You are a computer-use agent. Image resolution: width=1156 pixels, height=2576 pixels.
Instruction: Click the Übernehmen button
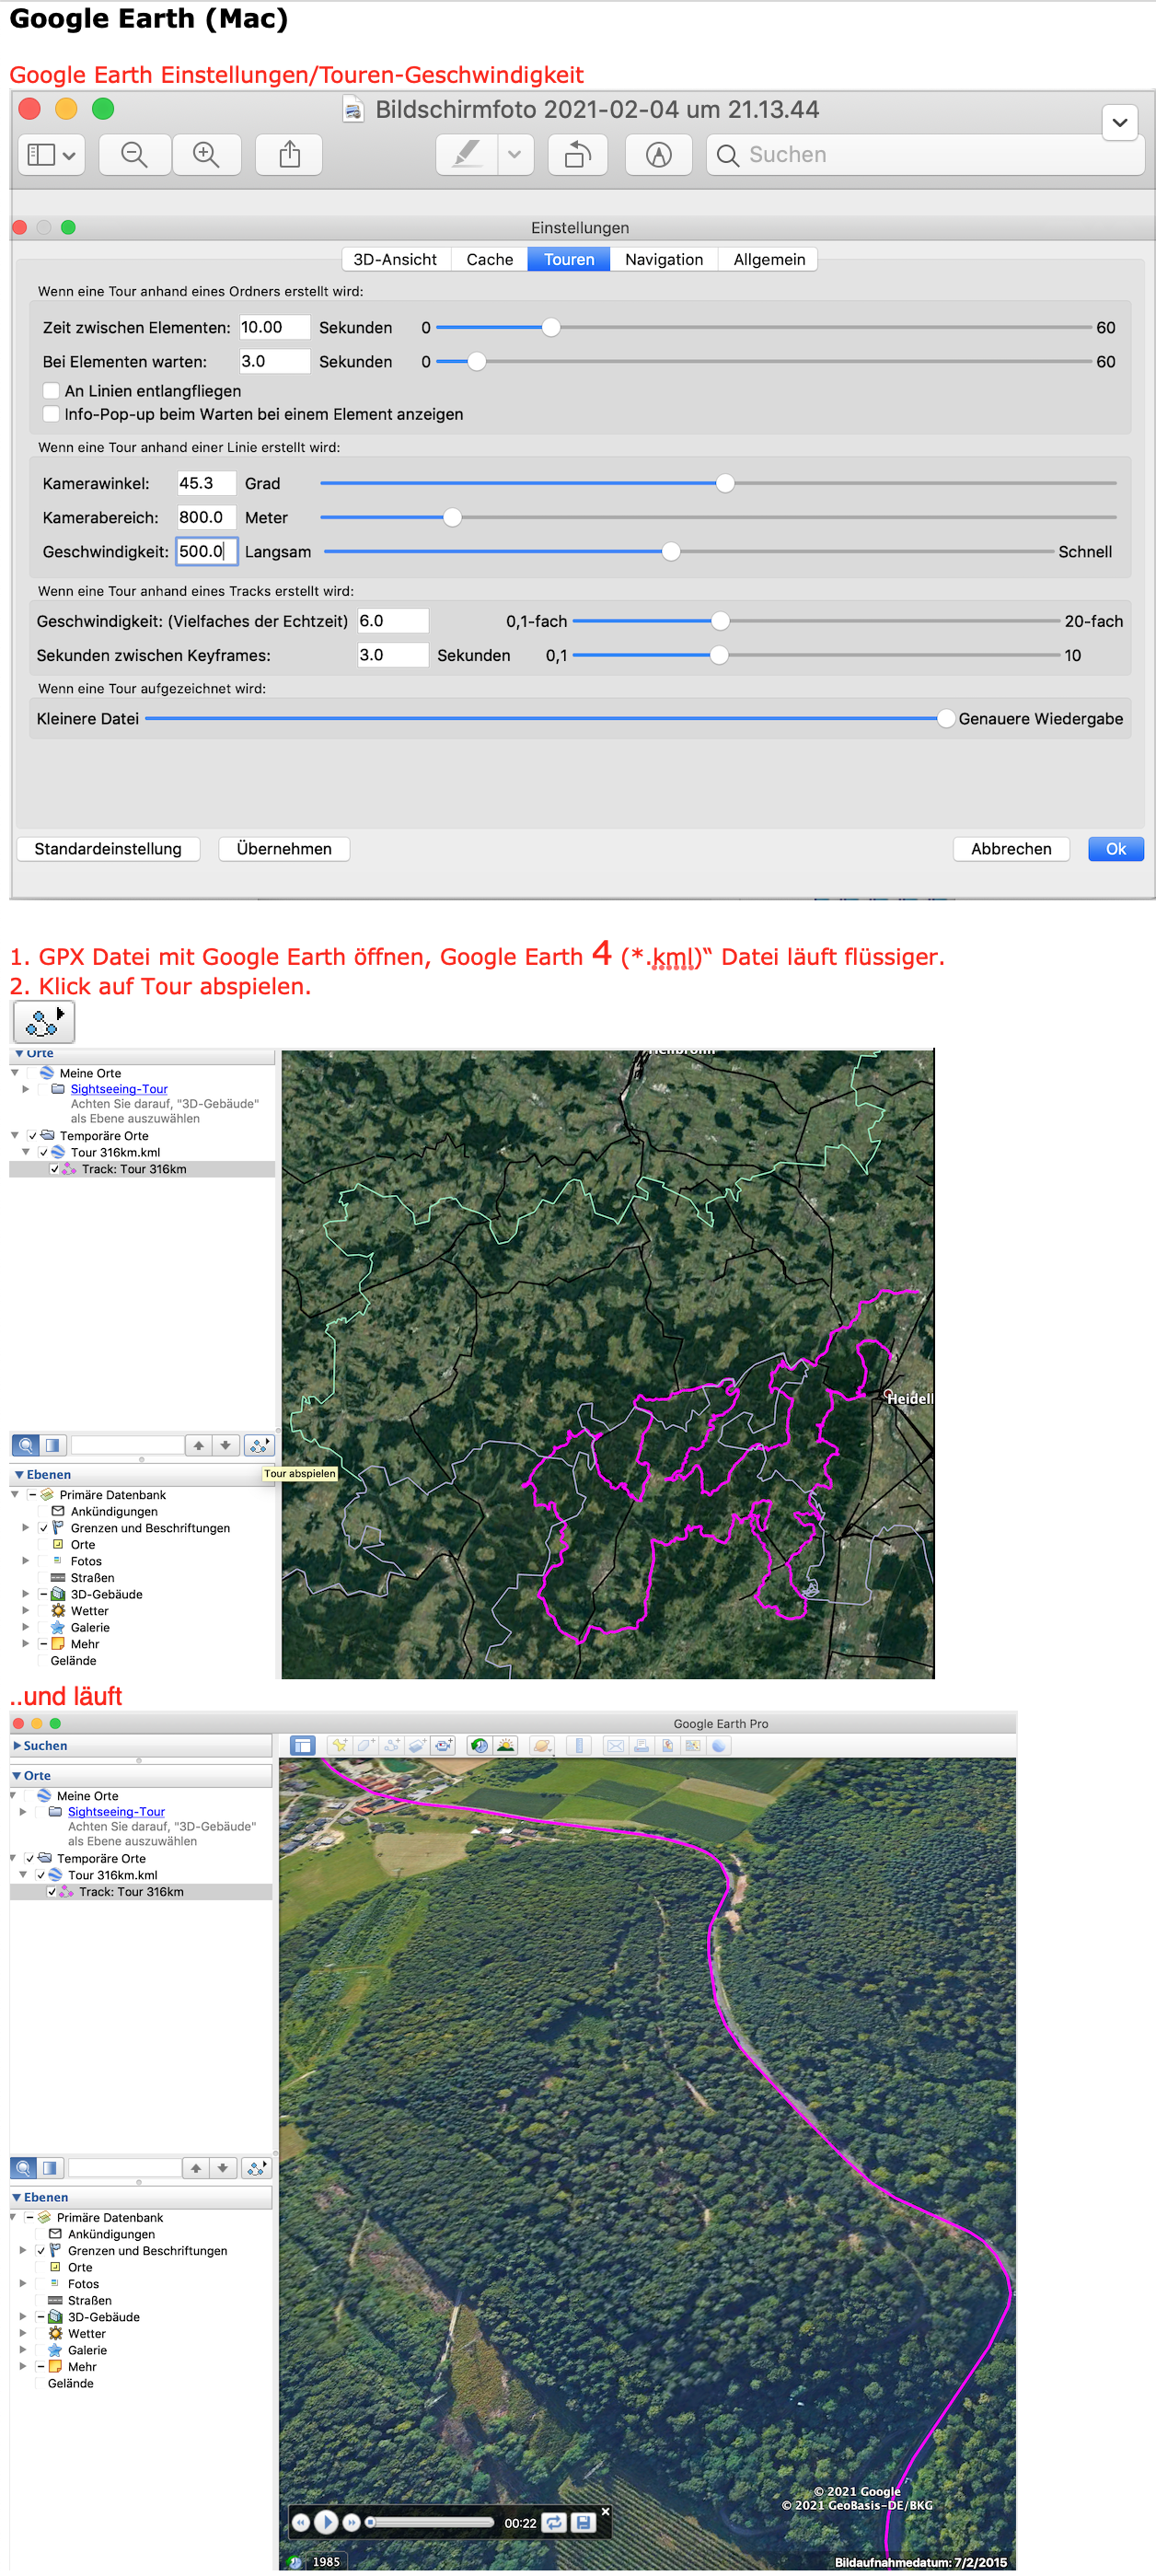284,848
